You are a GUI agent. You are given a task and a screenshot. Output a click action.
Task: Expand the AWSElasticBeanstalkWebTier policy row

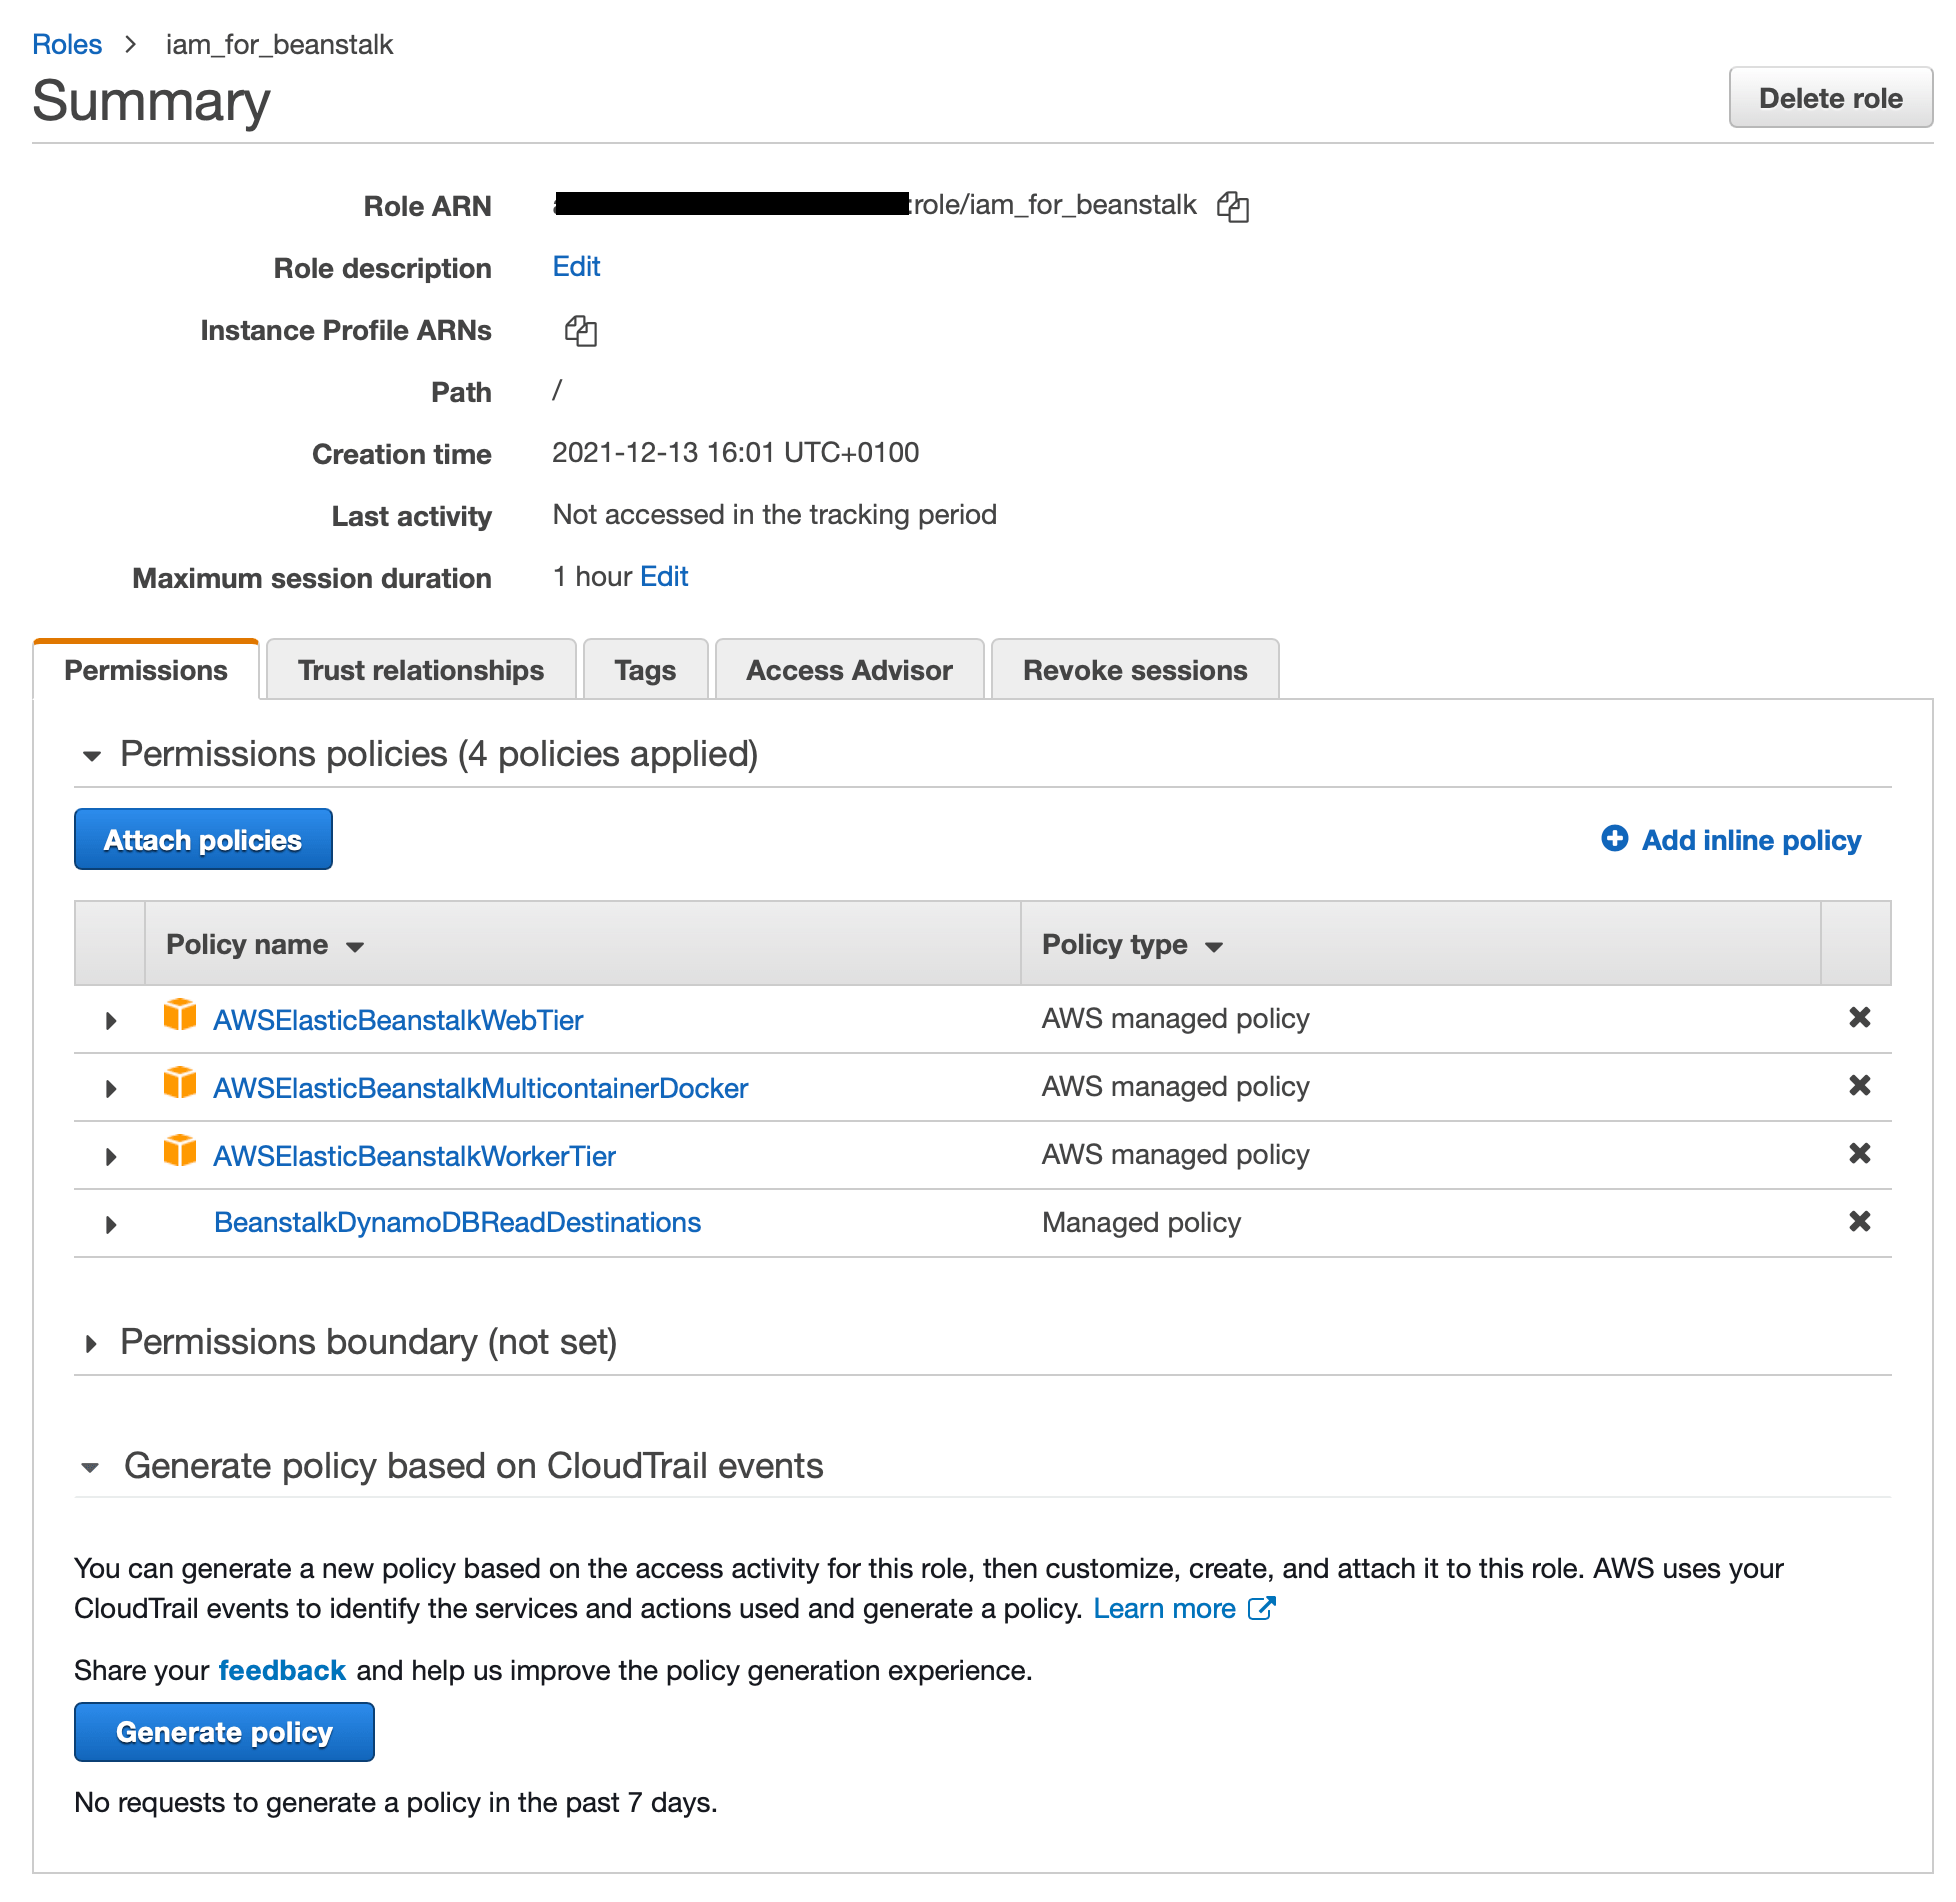coord(111,1020)
